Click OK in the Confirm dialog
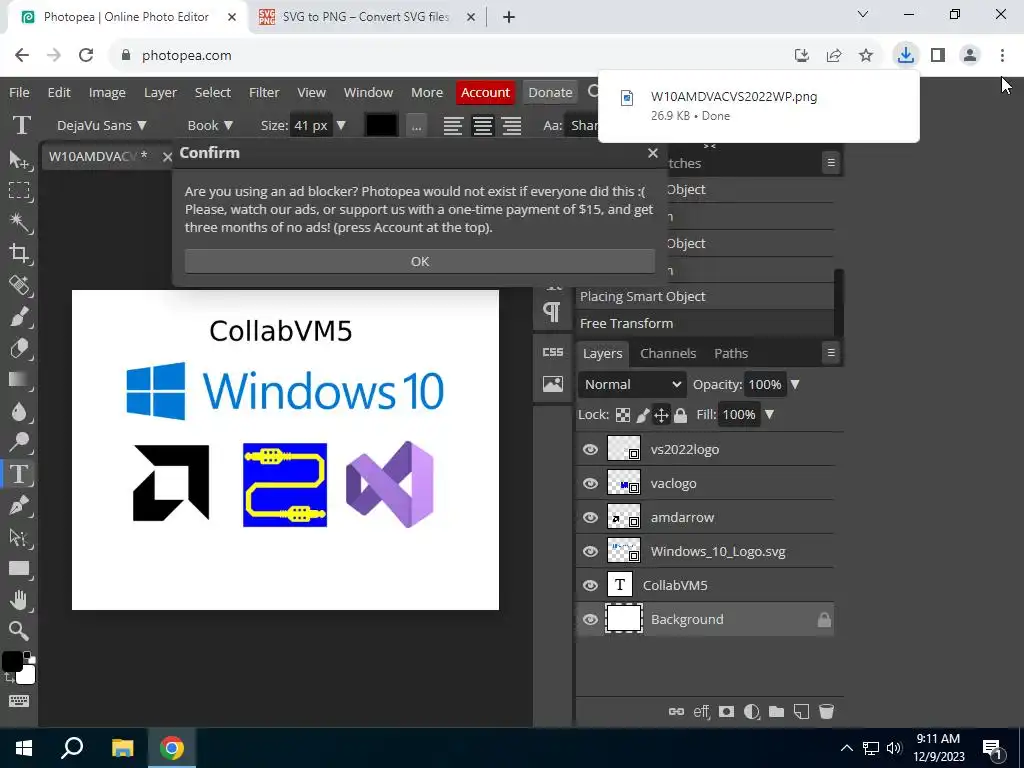The image size is (1024, 768). [420, 261]
